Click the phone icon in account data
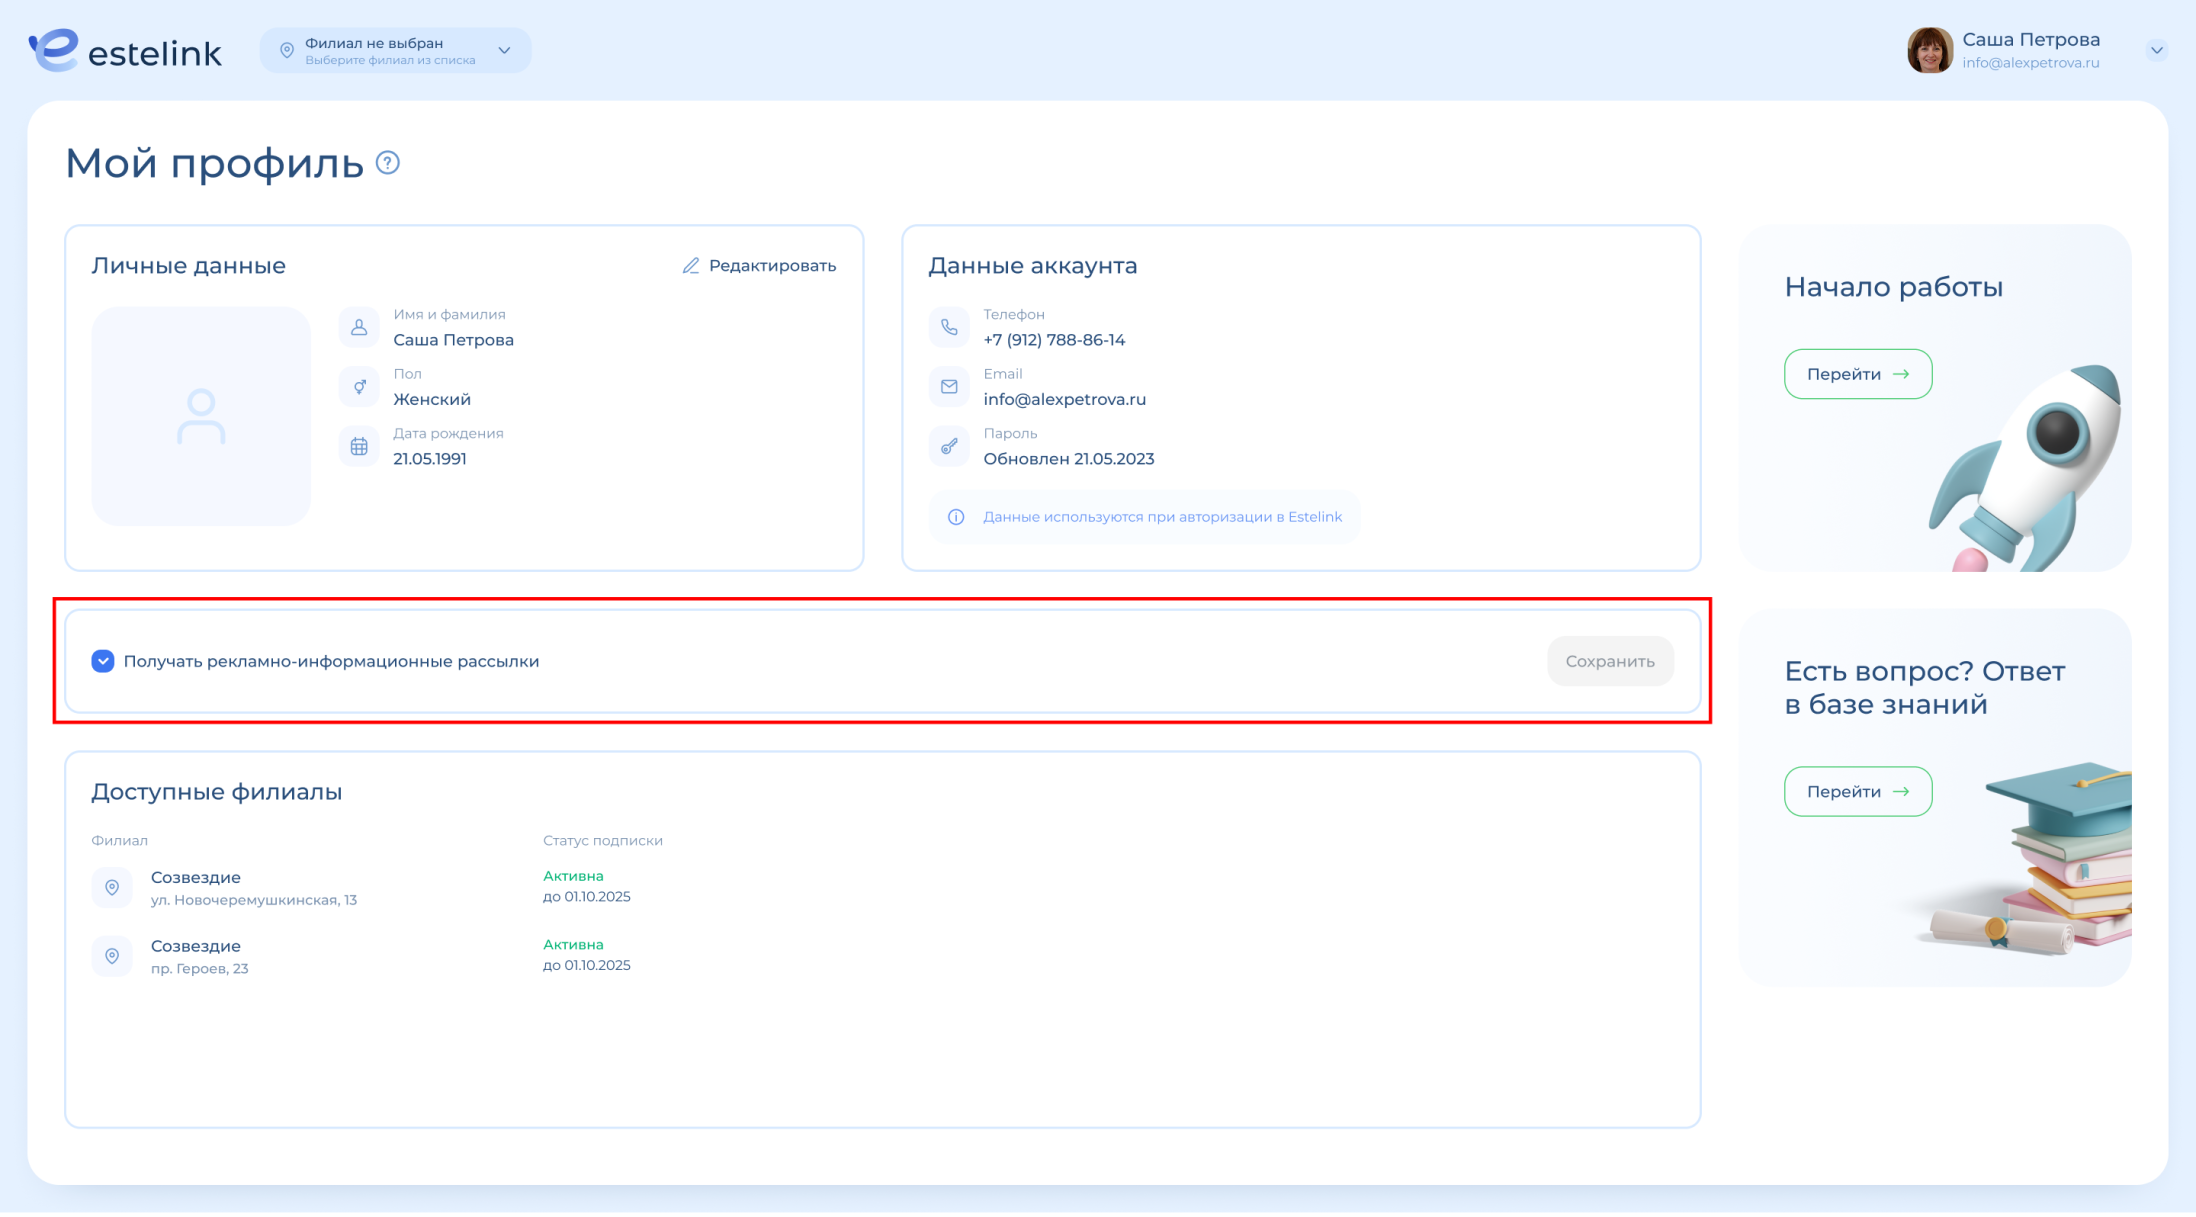This screenshot has width=2196, height=1217. 949,327
